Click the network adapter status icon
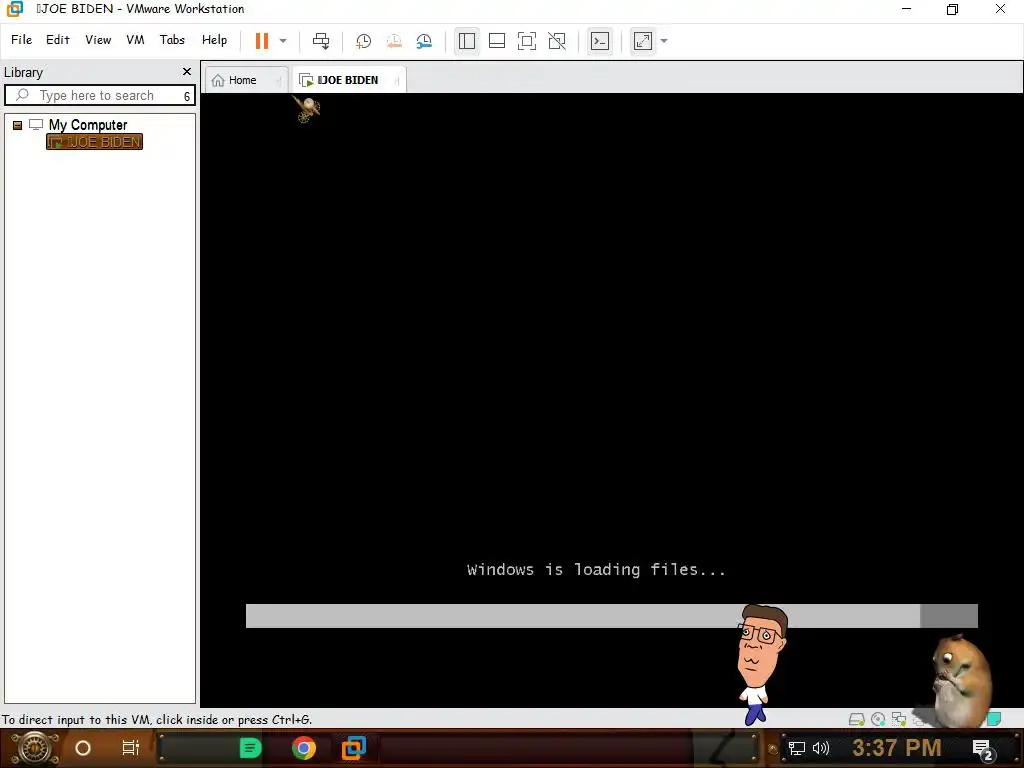 coord(899,719)
